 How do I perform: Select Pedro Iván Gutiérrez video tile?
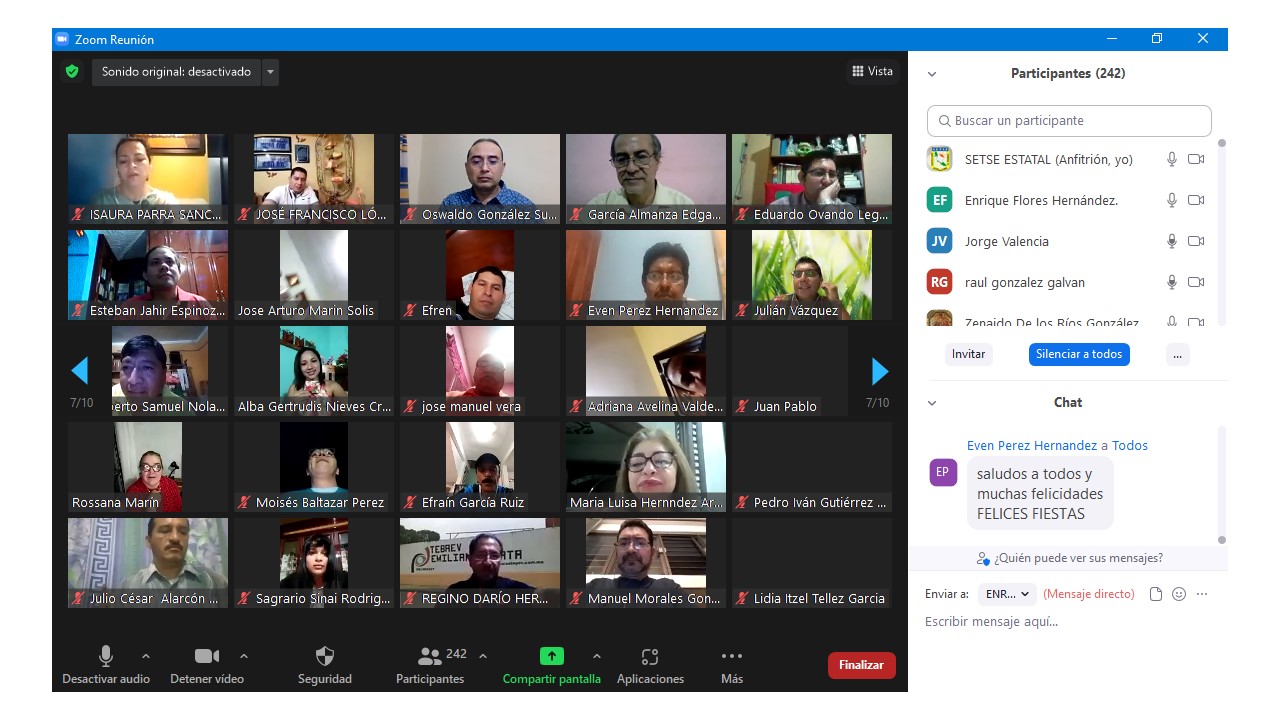[812, 467]
